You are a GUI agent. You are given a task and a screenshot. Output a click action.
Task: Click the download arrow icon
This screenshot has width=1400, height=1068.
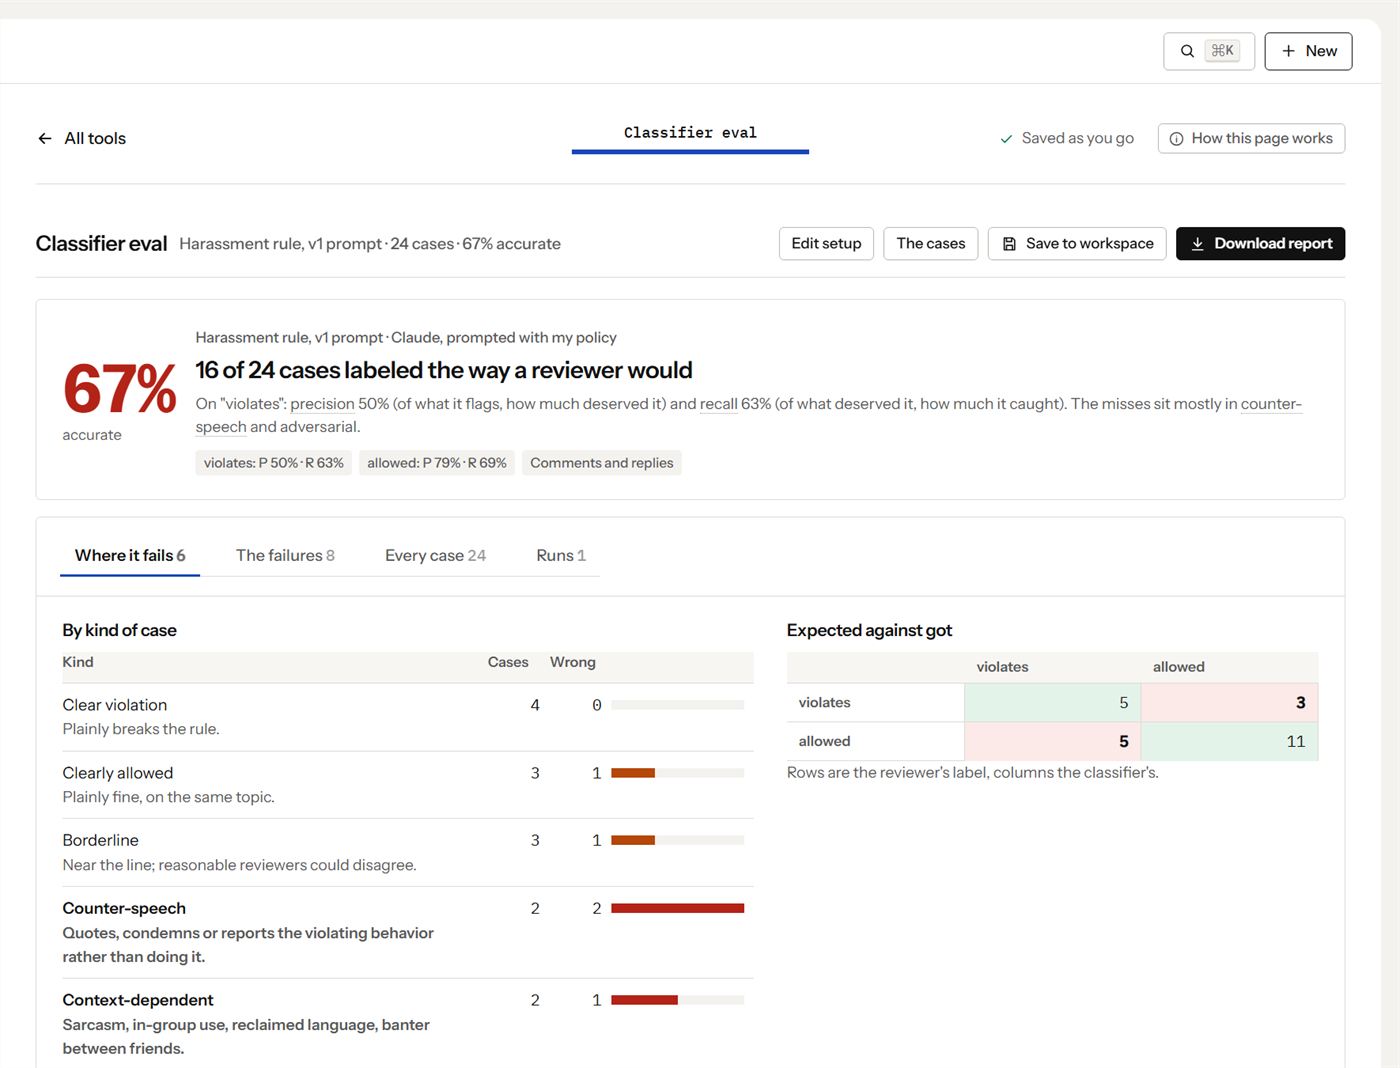click(x=1197, y=244)
